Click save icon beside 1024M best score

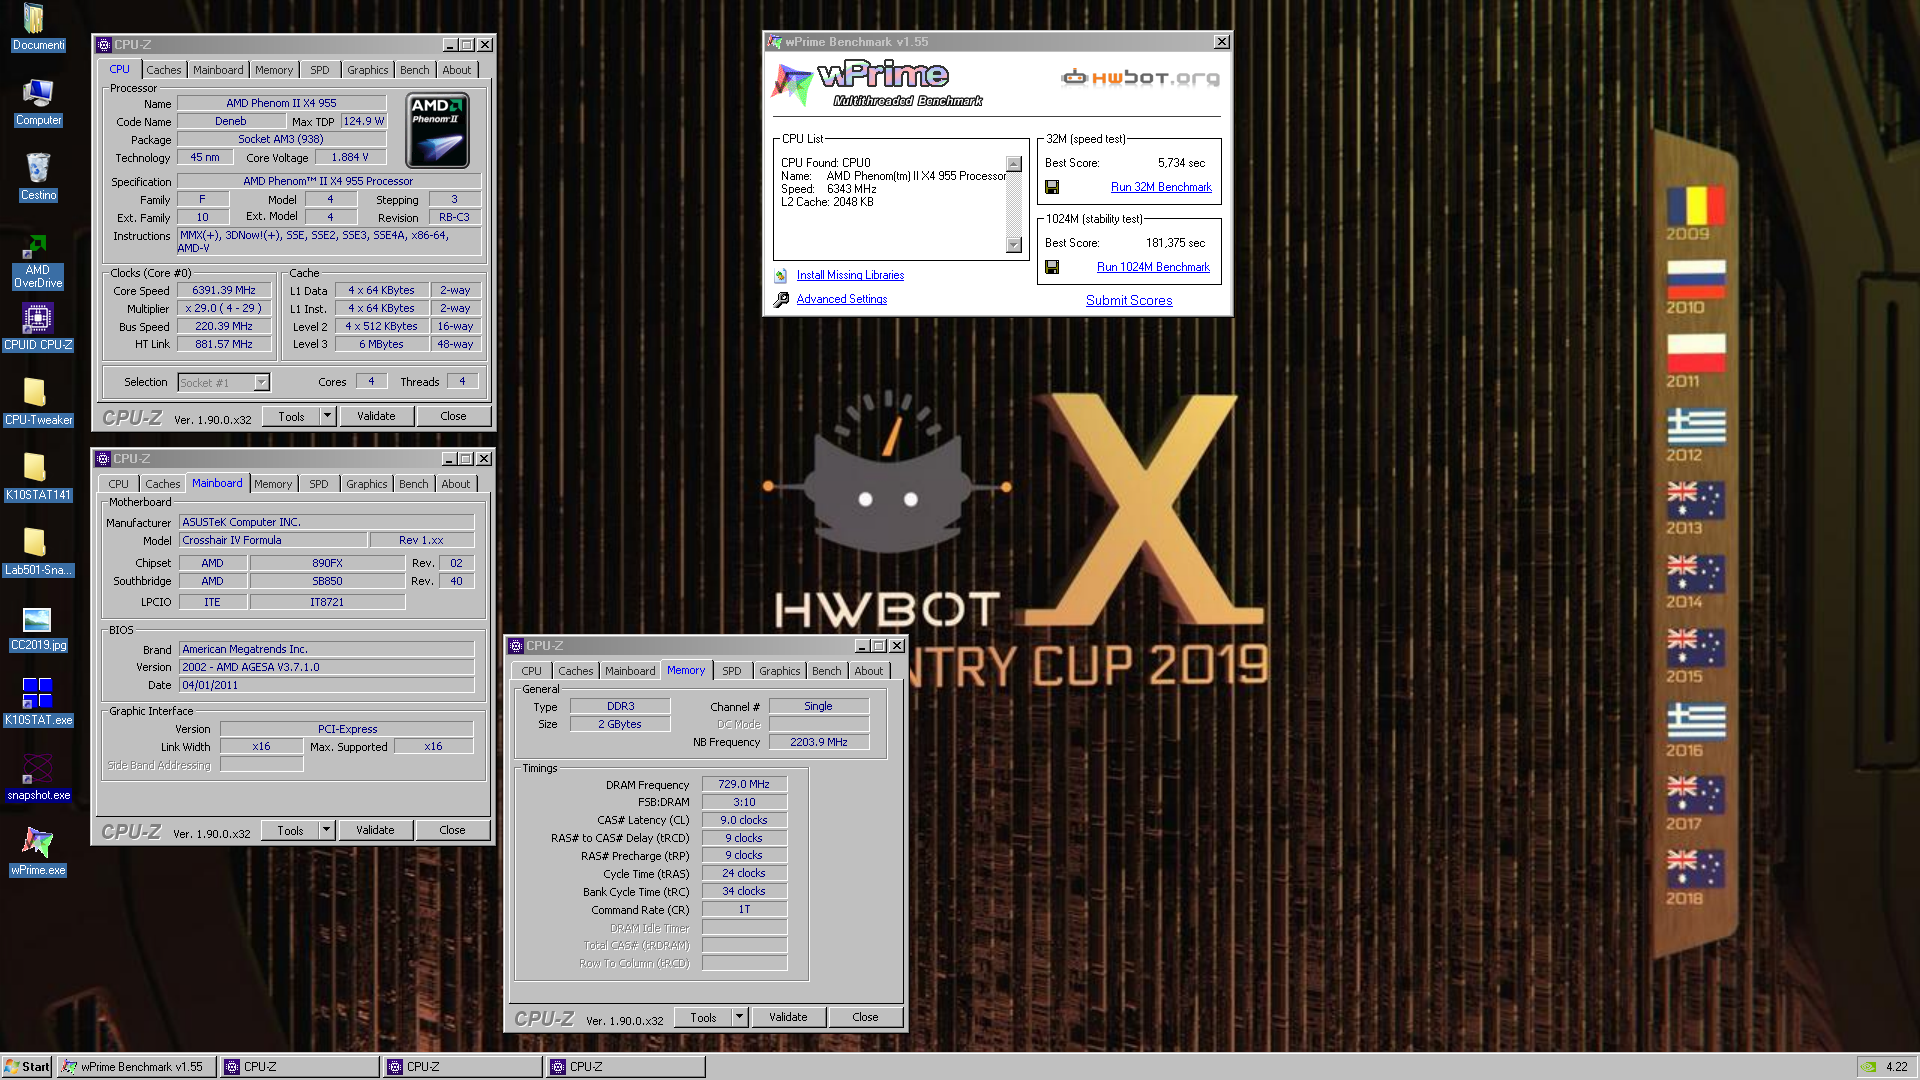pyautogui.click(x=1052, y=267)
